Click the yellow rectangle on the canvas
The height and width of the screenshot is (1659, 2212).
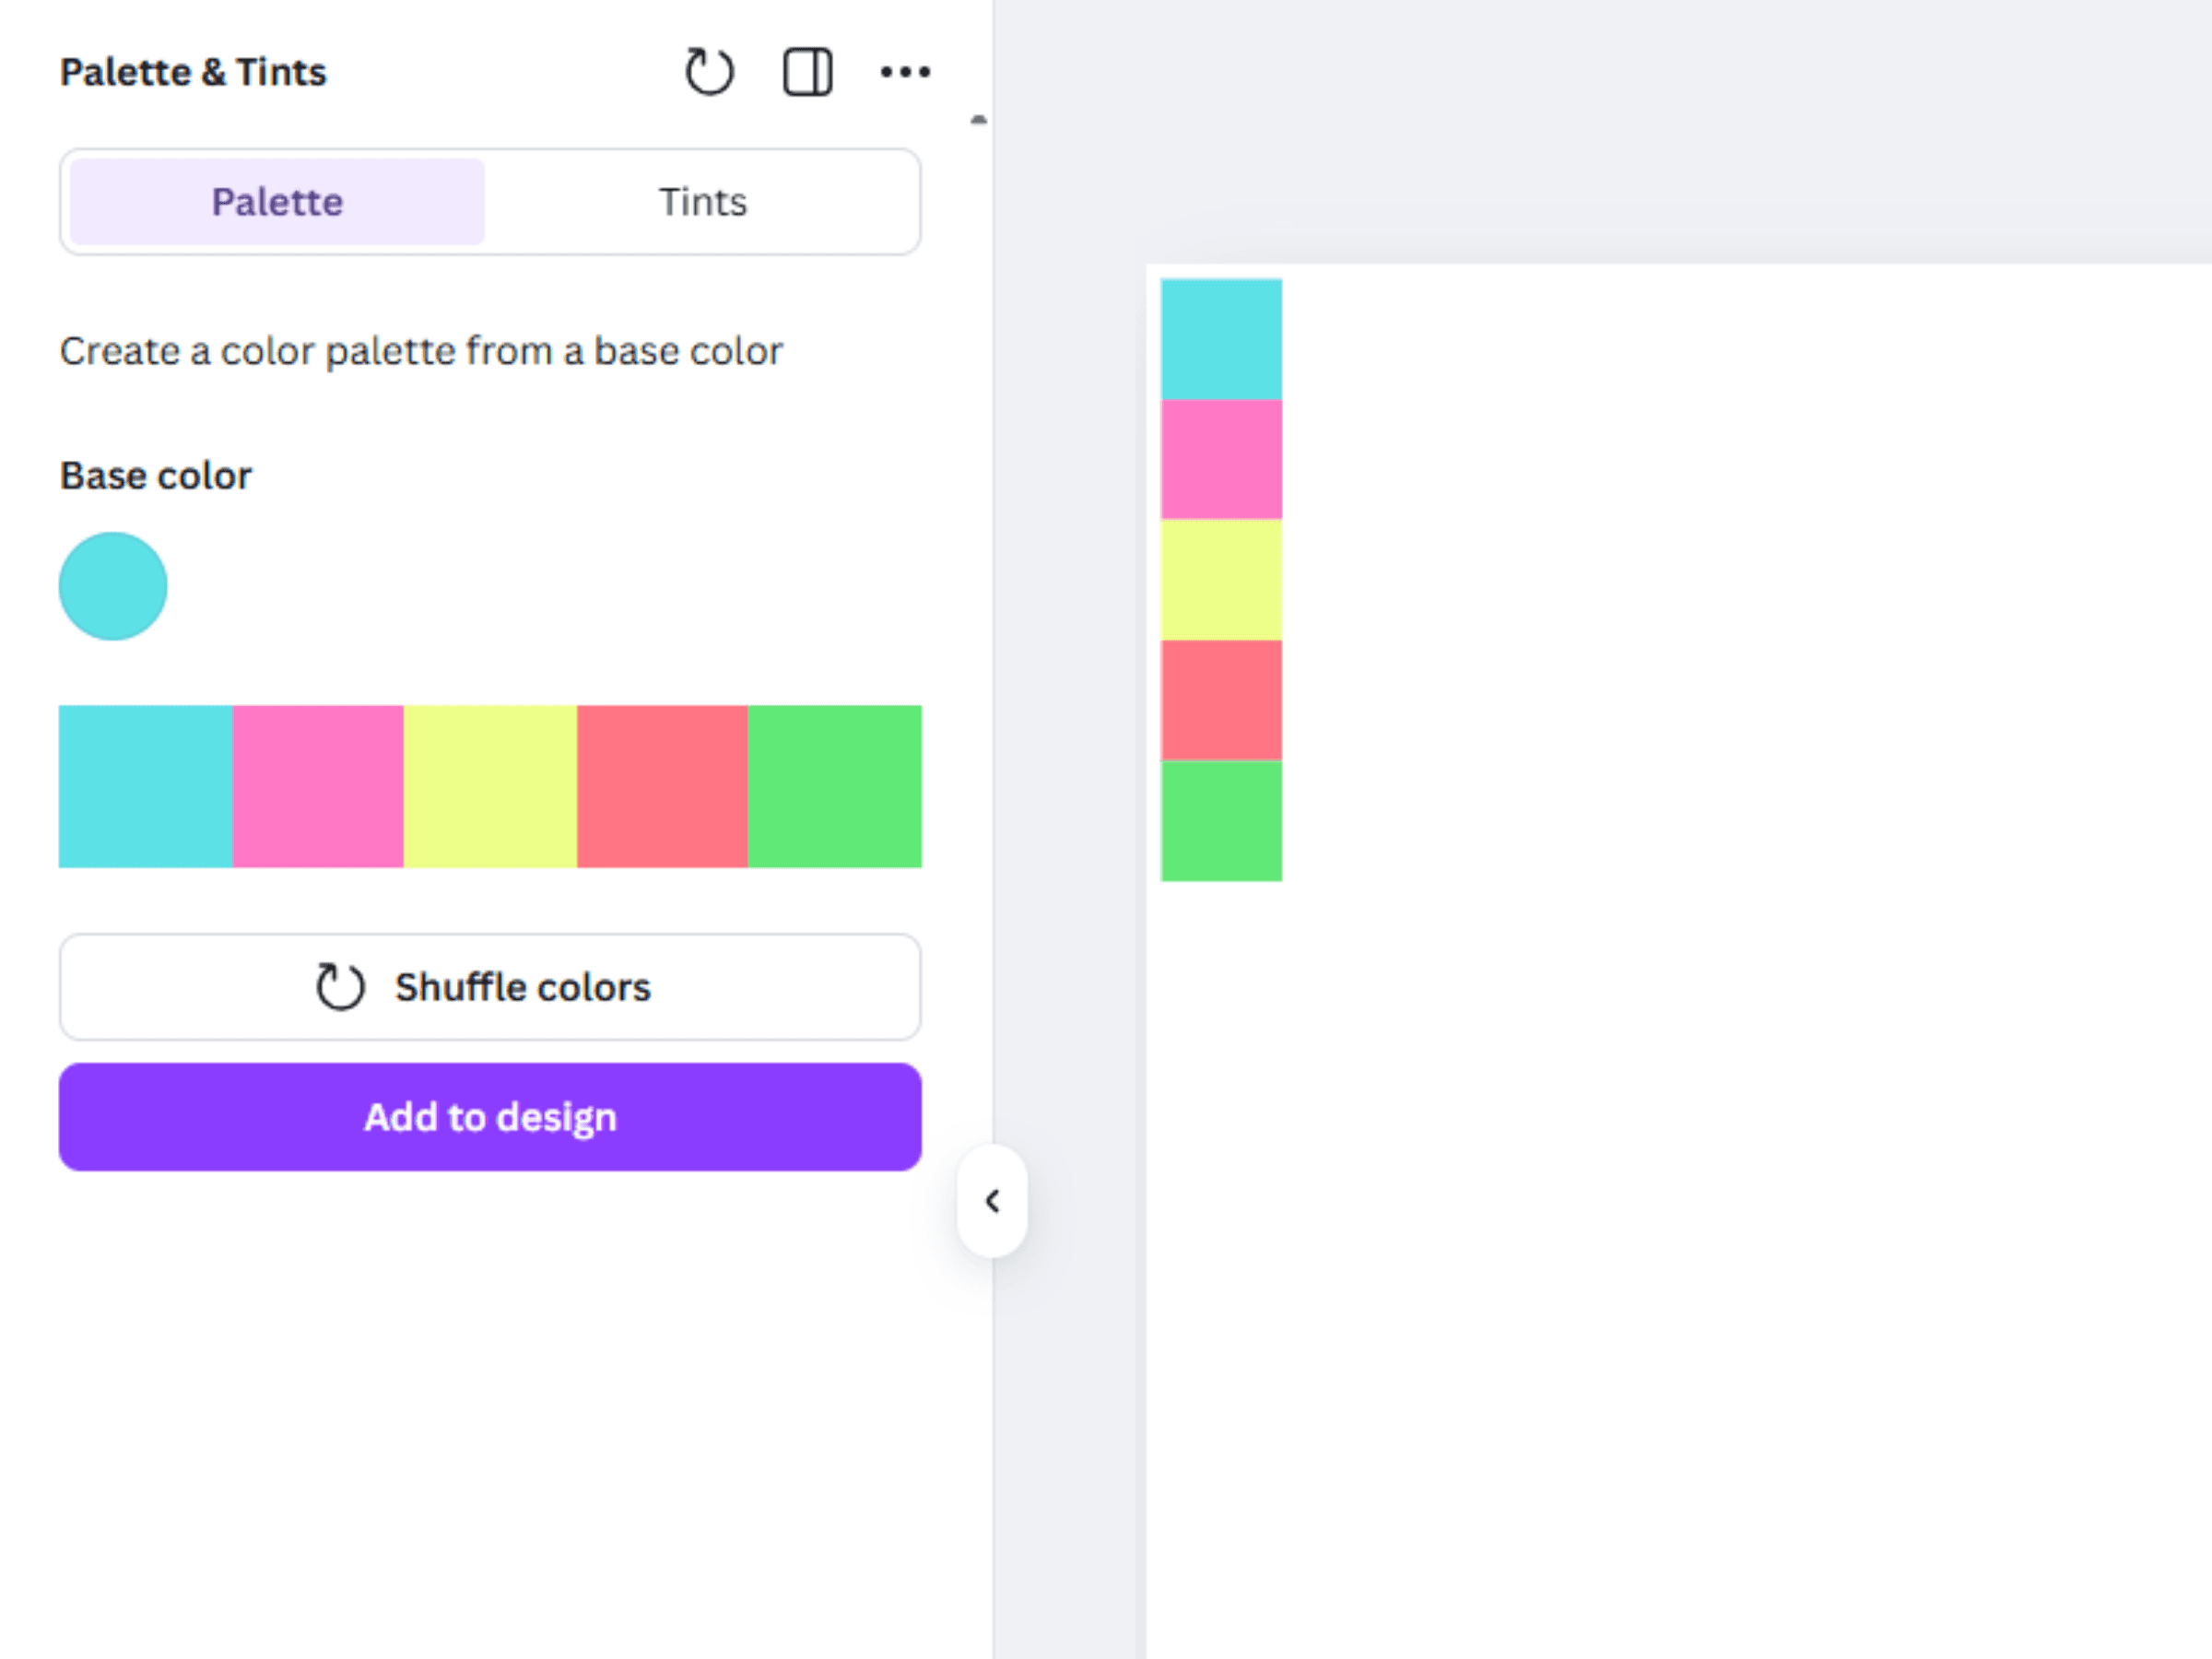coord(1222,580)
